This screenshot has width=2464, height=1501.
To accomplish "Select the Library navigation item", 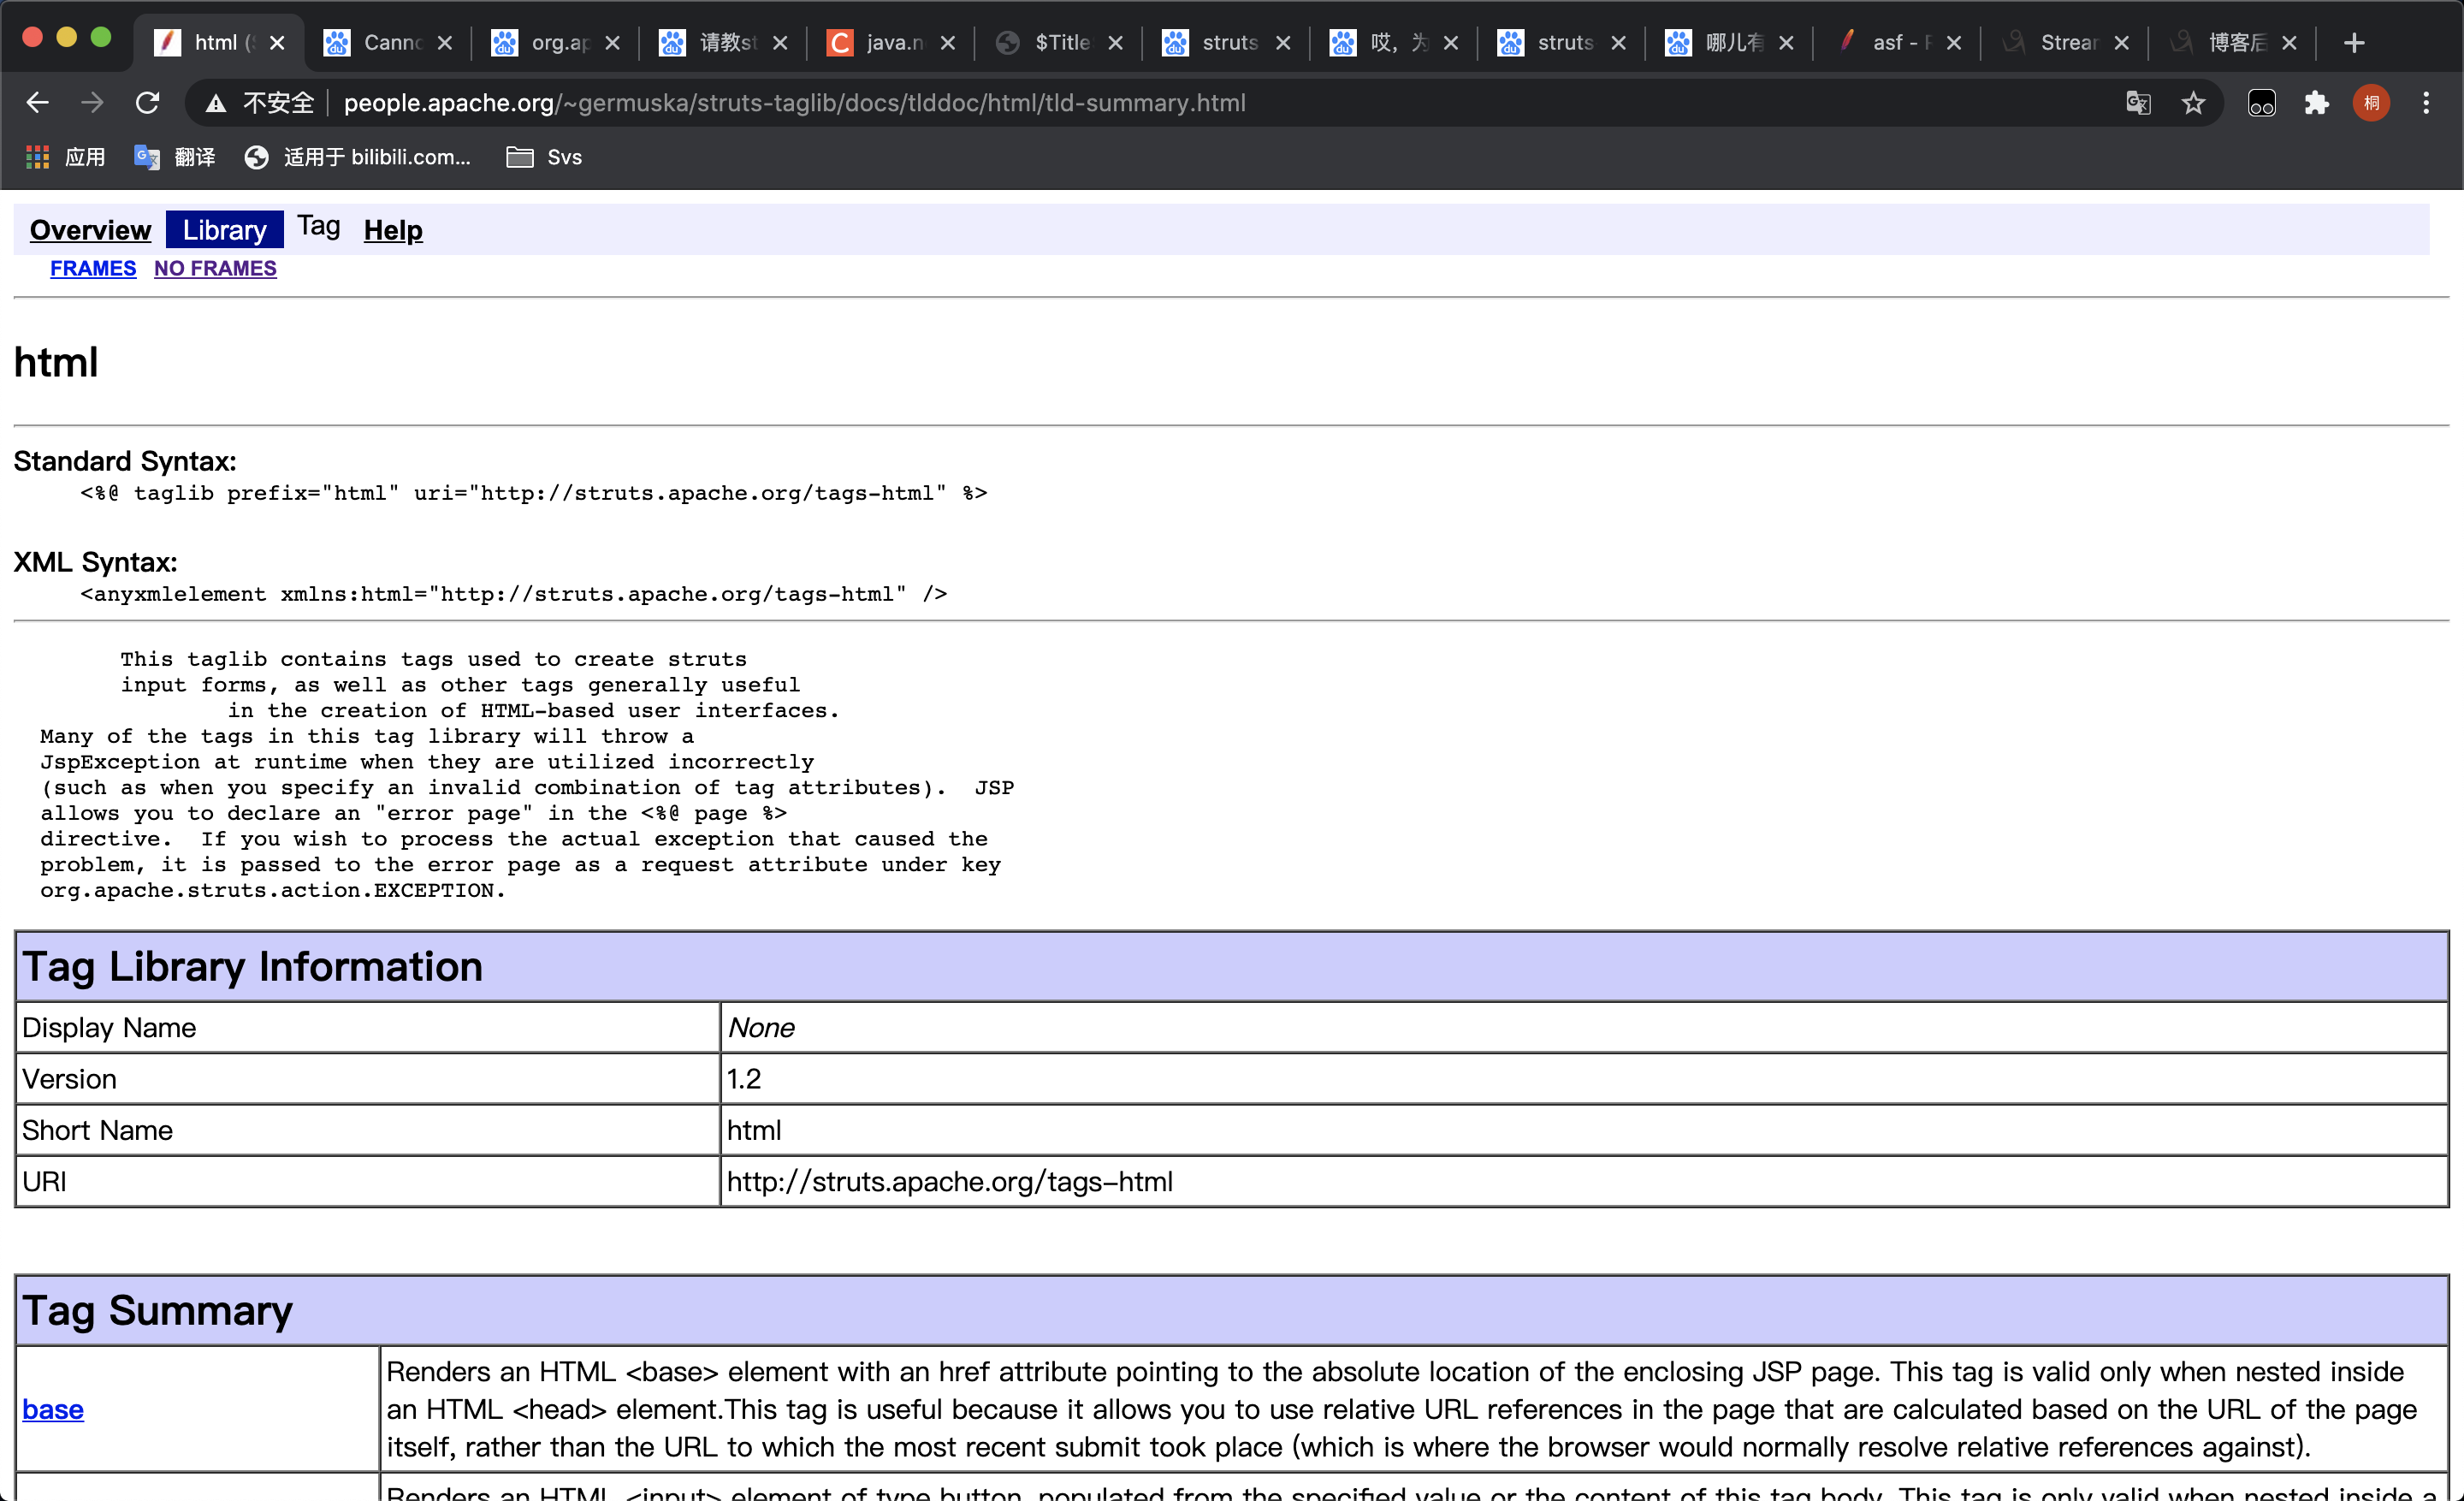I will tap(224, 230).
